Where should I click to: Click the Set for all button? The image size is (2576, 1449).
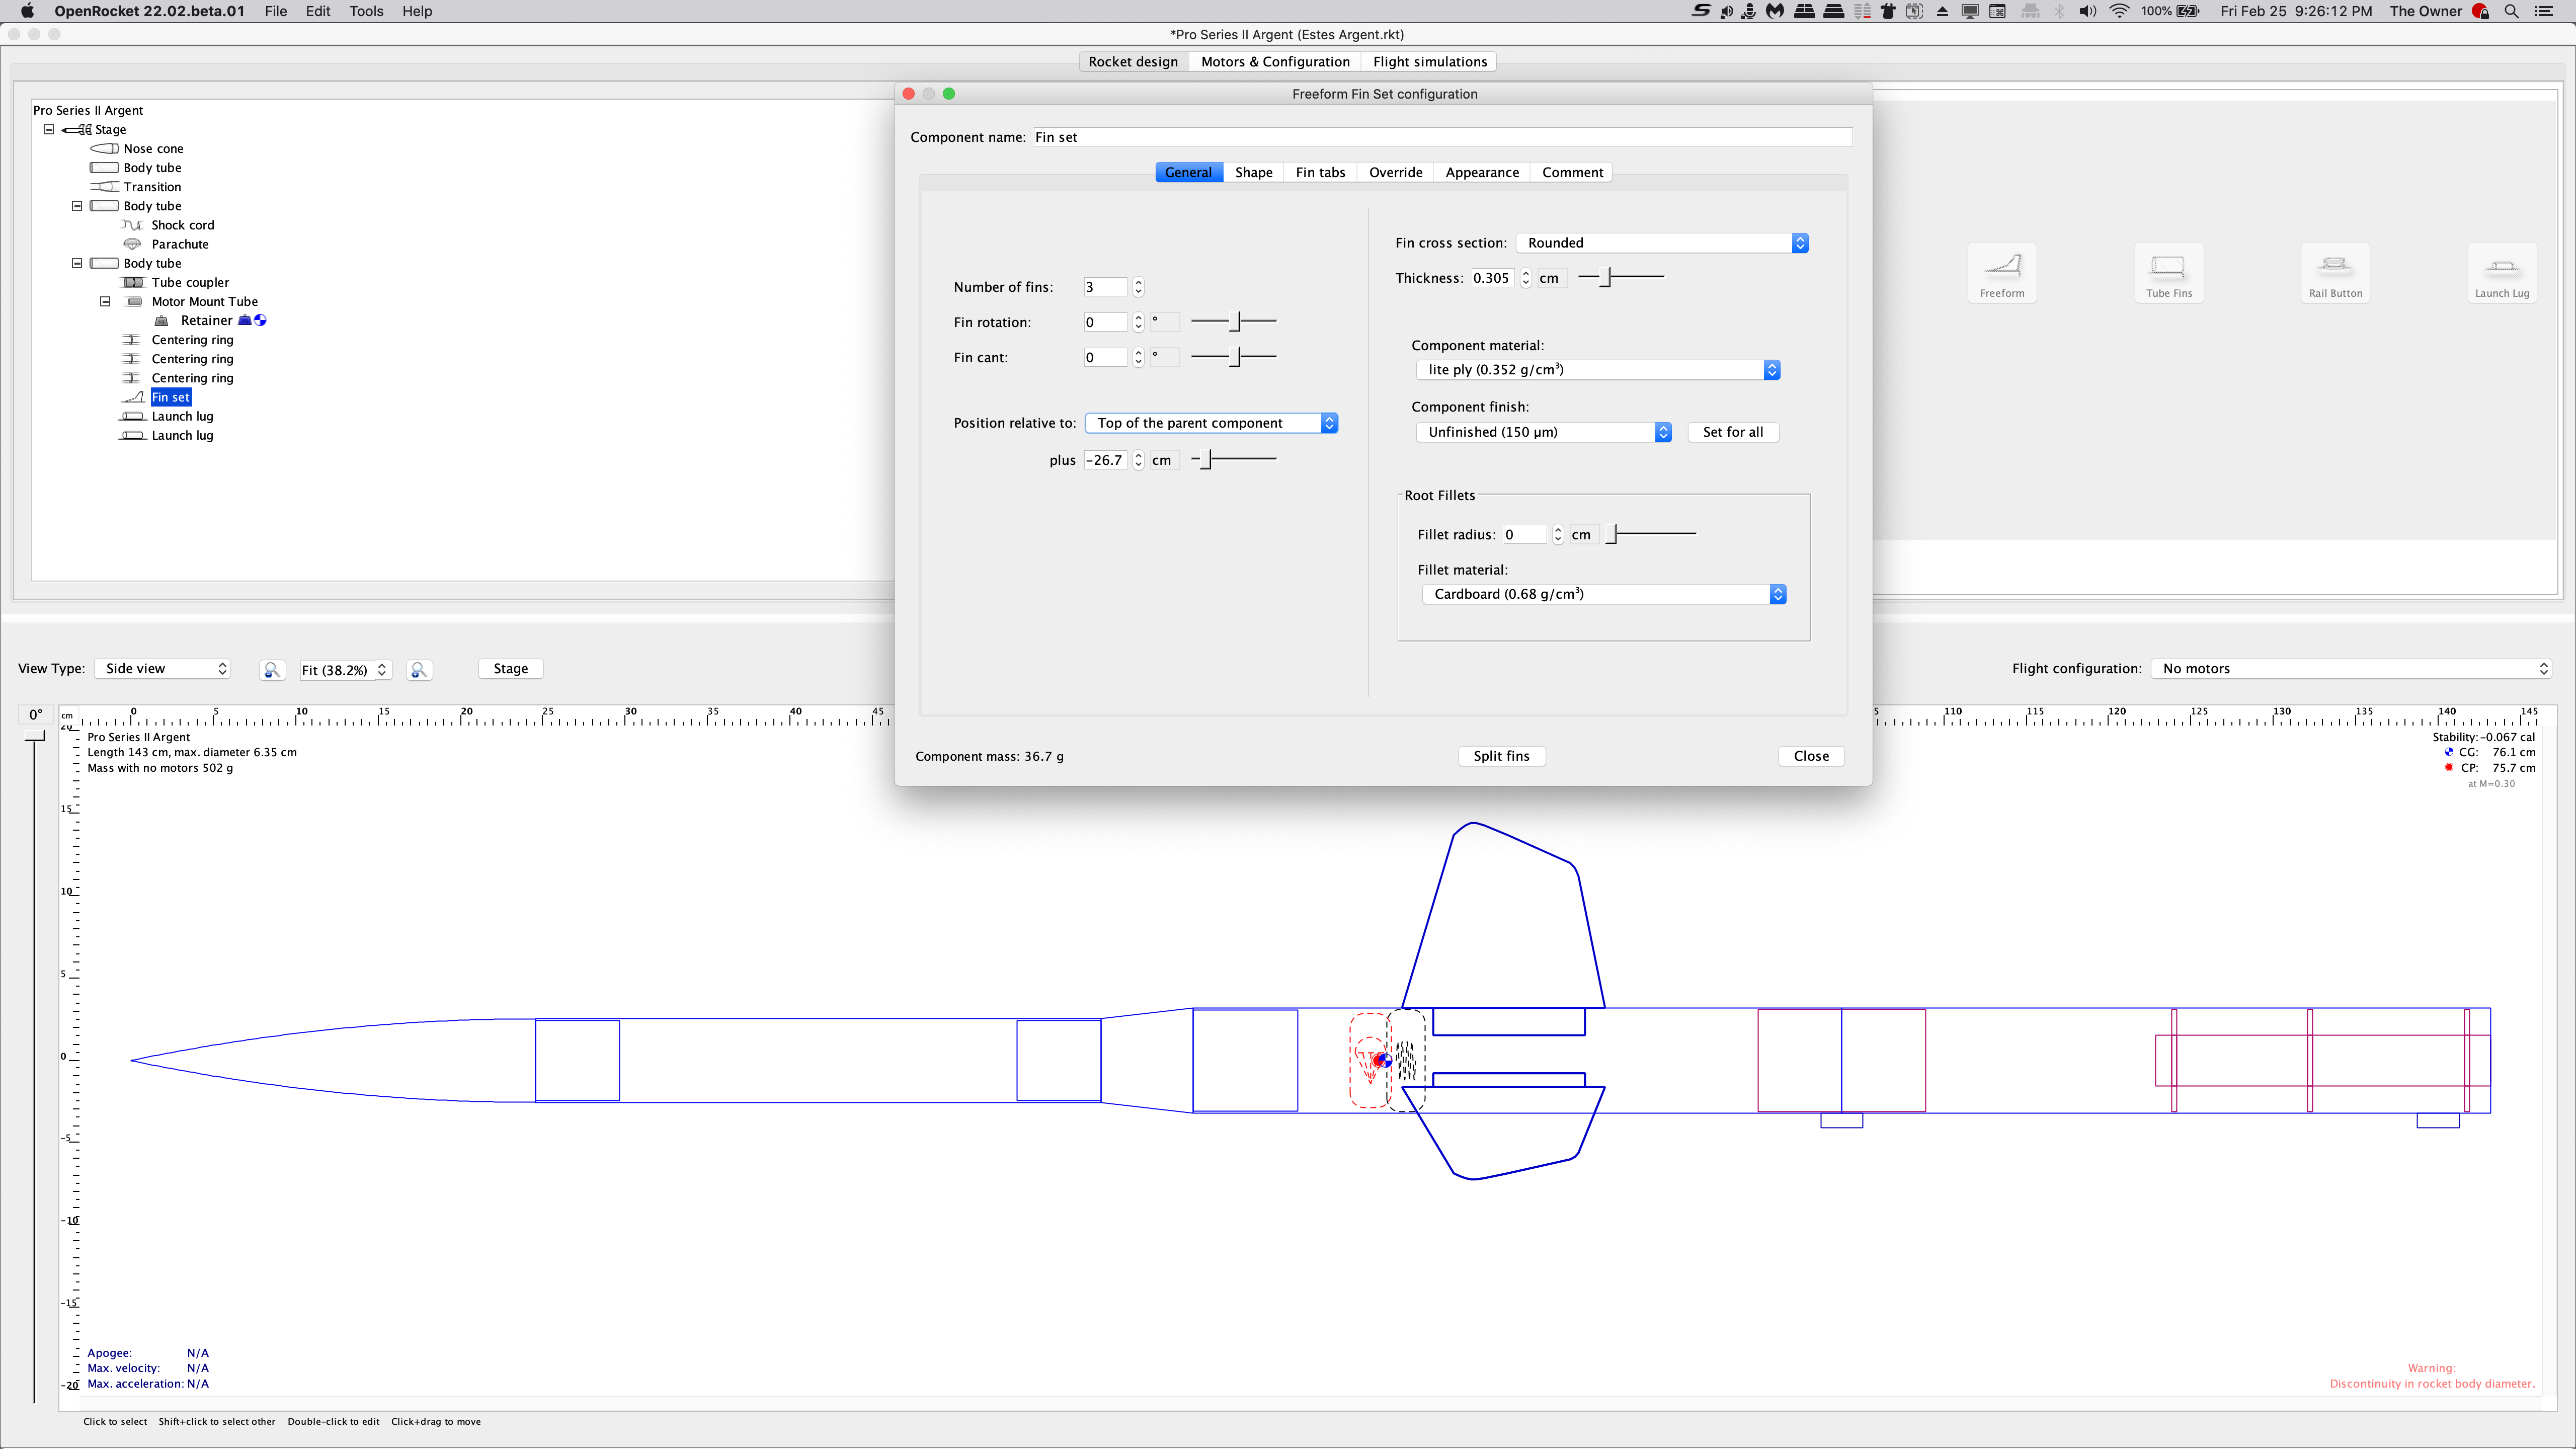pyautogui.click(x=1733, y=431)
